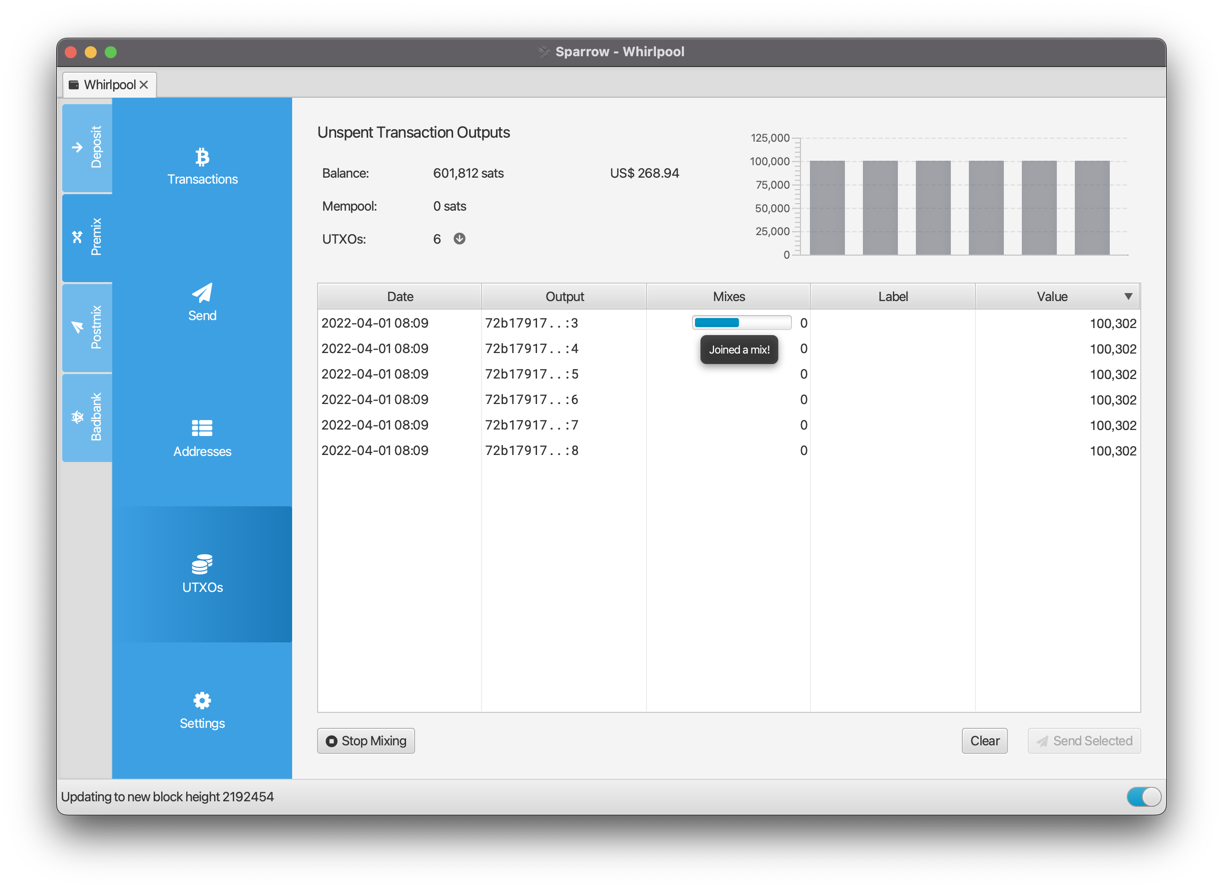Switch to the Deposit wallet tab
Screen dimensions: 1222x889
pos(87,147)
